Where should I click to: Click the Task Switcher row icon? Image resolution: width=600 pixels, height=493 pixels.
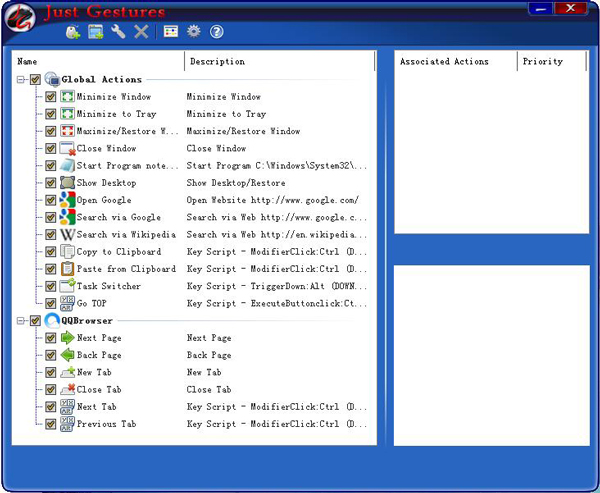tap(67, 286)
